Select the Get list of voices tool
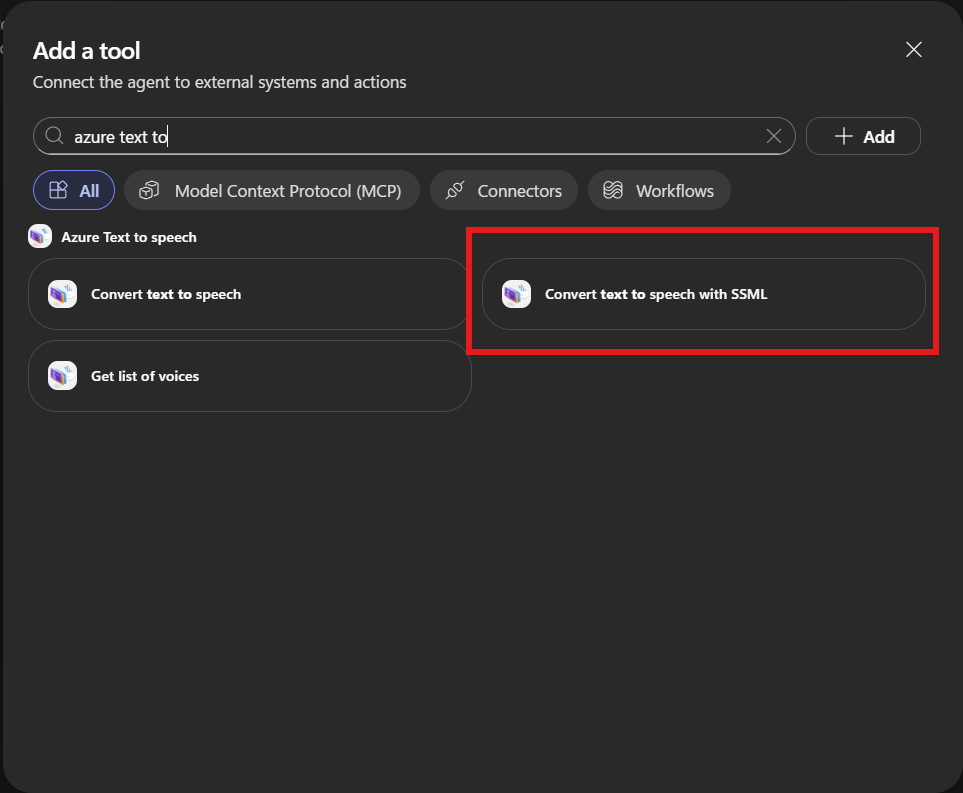This screenshot has height=793, width=963. [249, 376]
